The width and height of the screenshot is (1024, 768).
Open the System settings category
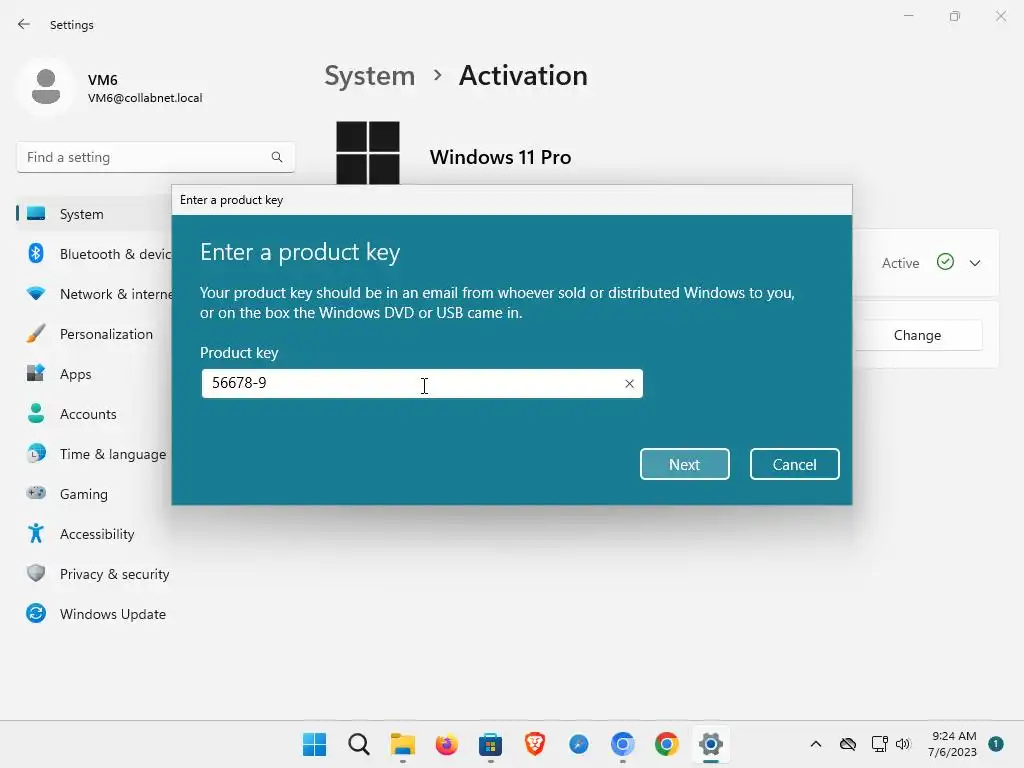coord(95,214)
